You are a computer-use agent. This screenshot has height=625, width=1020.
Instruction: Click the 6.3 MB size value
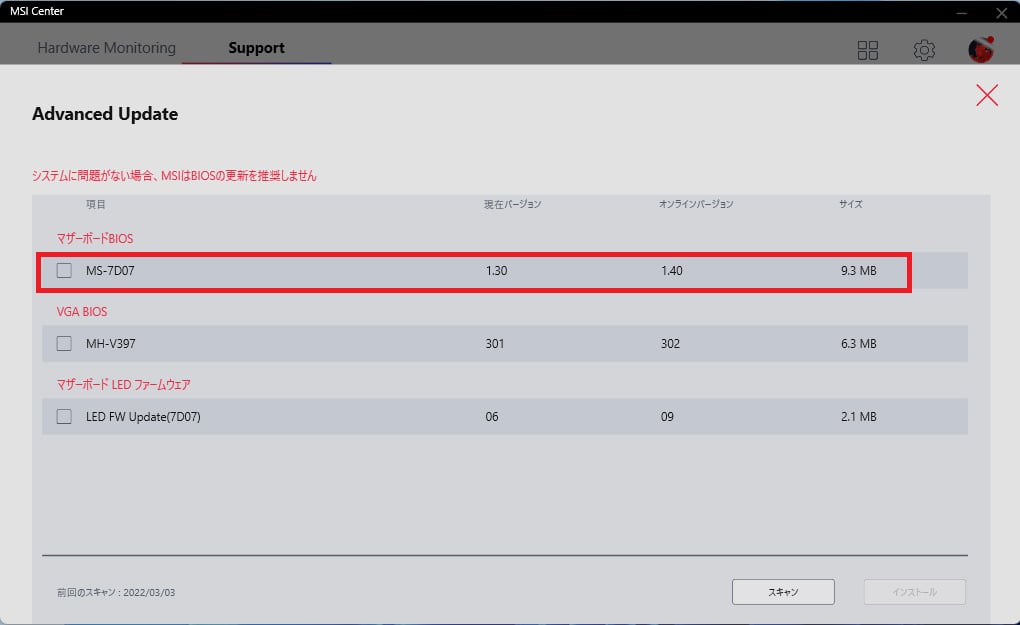(x=859, y=343)
